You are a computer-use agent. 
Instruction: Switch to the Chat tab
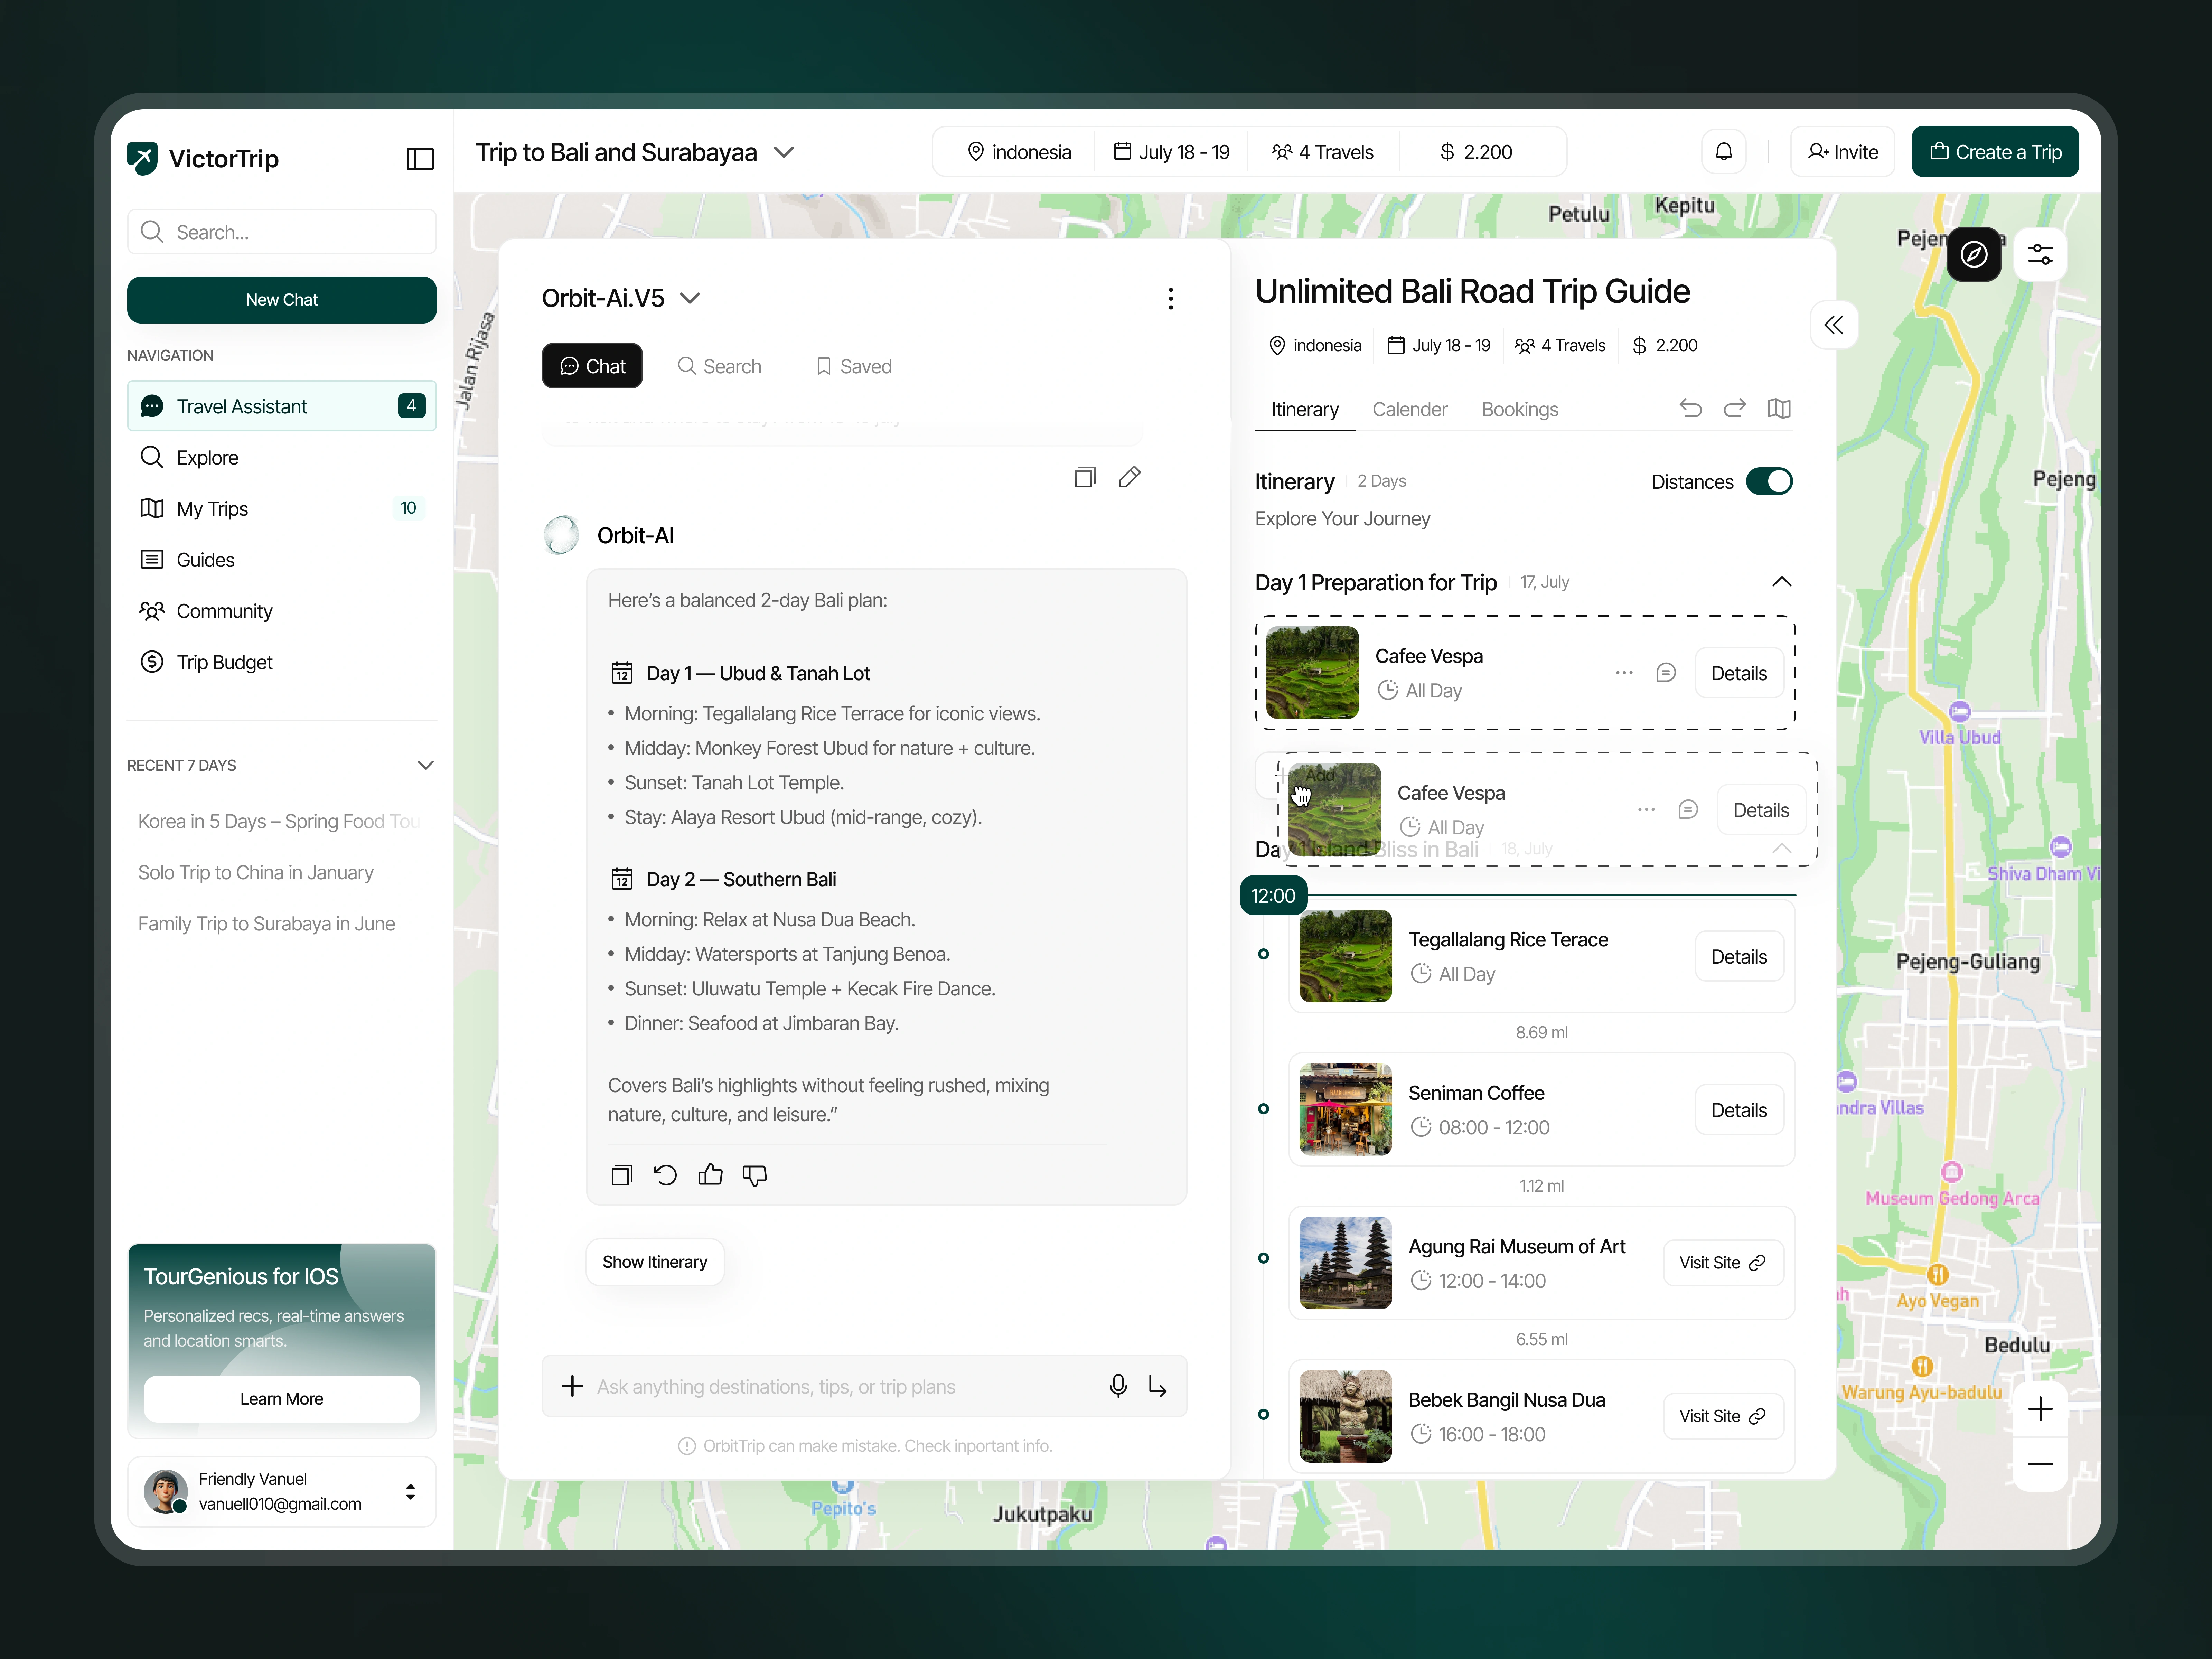[x=592, y=366]
